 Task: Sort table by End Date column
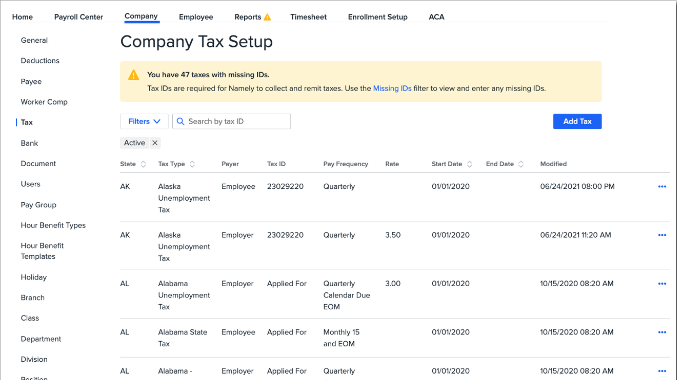coord(521,164)
